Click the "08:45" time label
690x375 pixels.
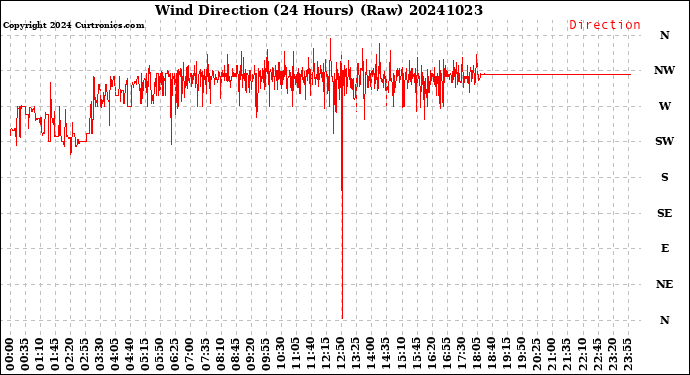[235, 354]
